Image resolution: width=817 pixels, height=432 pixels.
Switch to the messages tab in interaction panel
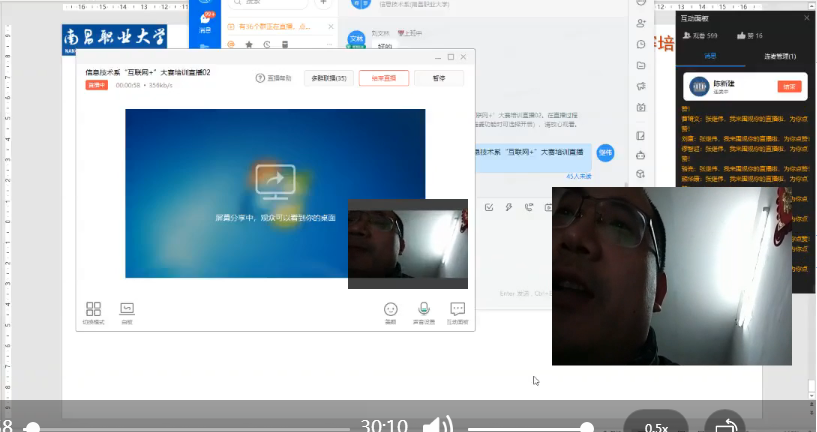[x=710, y=56]
